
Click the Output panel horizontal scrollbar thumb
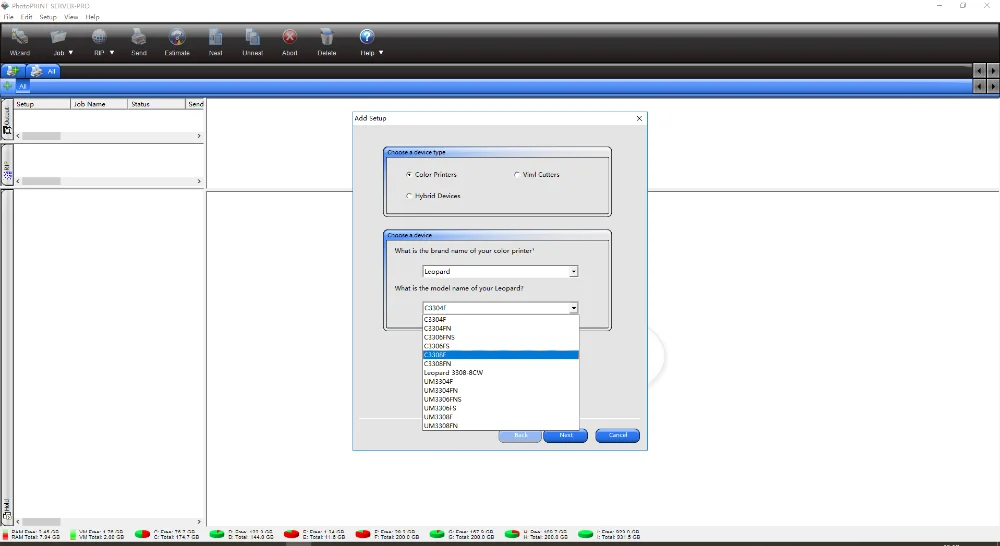click(x=41, y=136)
